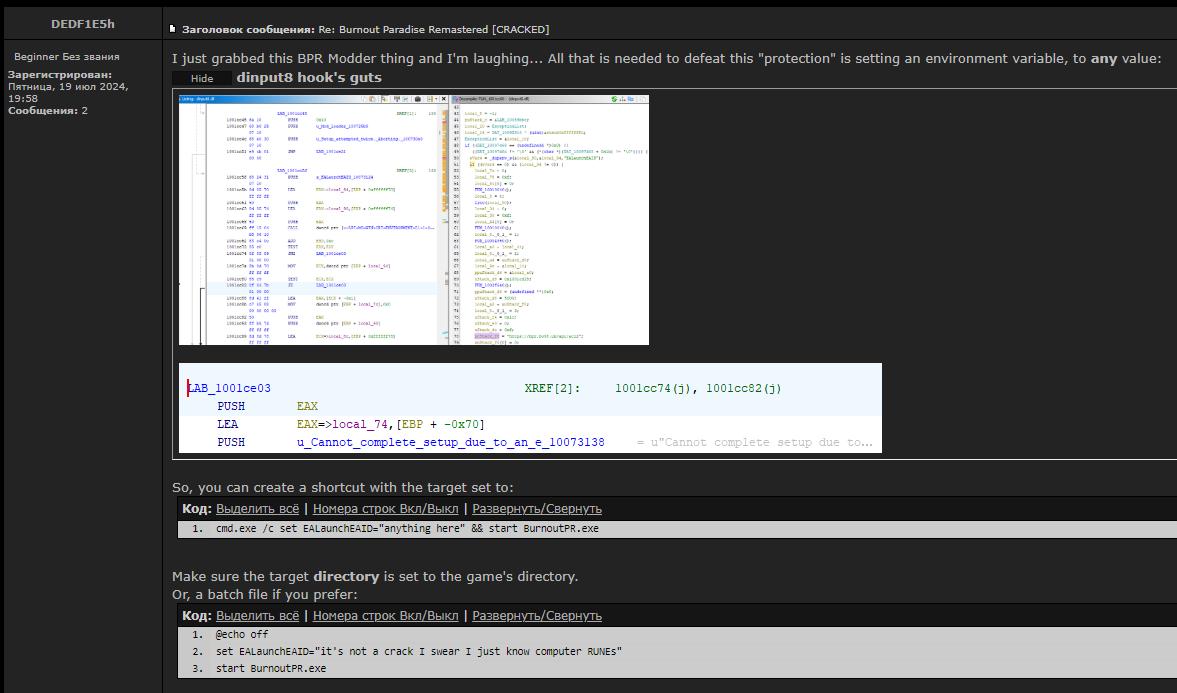Click Выделить всё above the cmd.exe code
Image resolution: width=1177 pixels, height=693 pixels.
pos(257,509)
